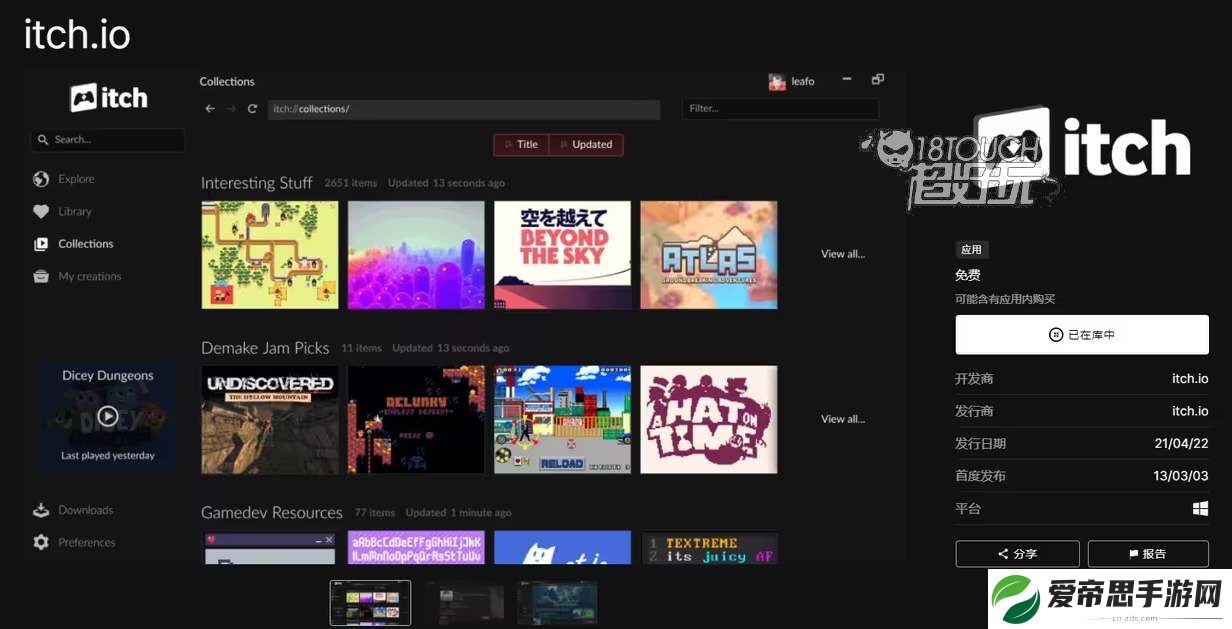
Task: Click the itch logo in the sidebar
Action: click(109, 98)
